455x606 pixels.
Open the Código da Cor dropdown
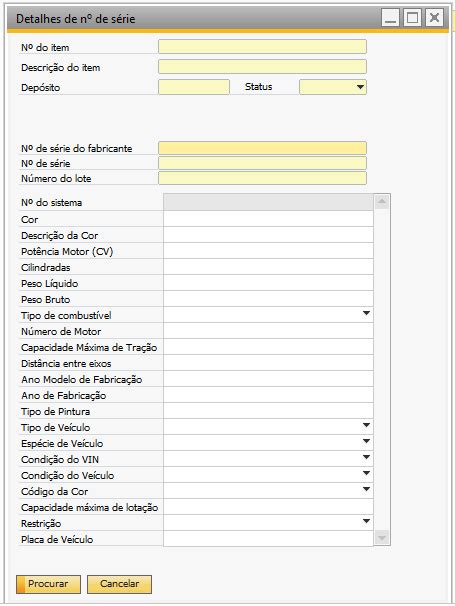pos(366,490)
